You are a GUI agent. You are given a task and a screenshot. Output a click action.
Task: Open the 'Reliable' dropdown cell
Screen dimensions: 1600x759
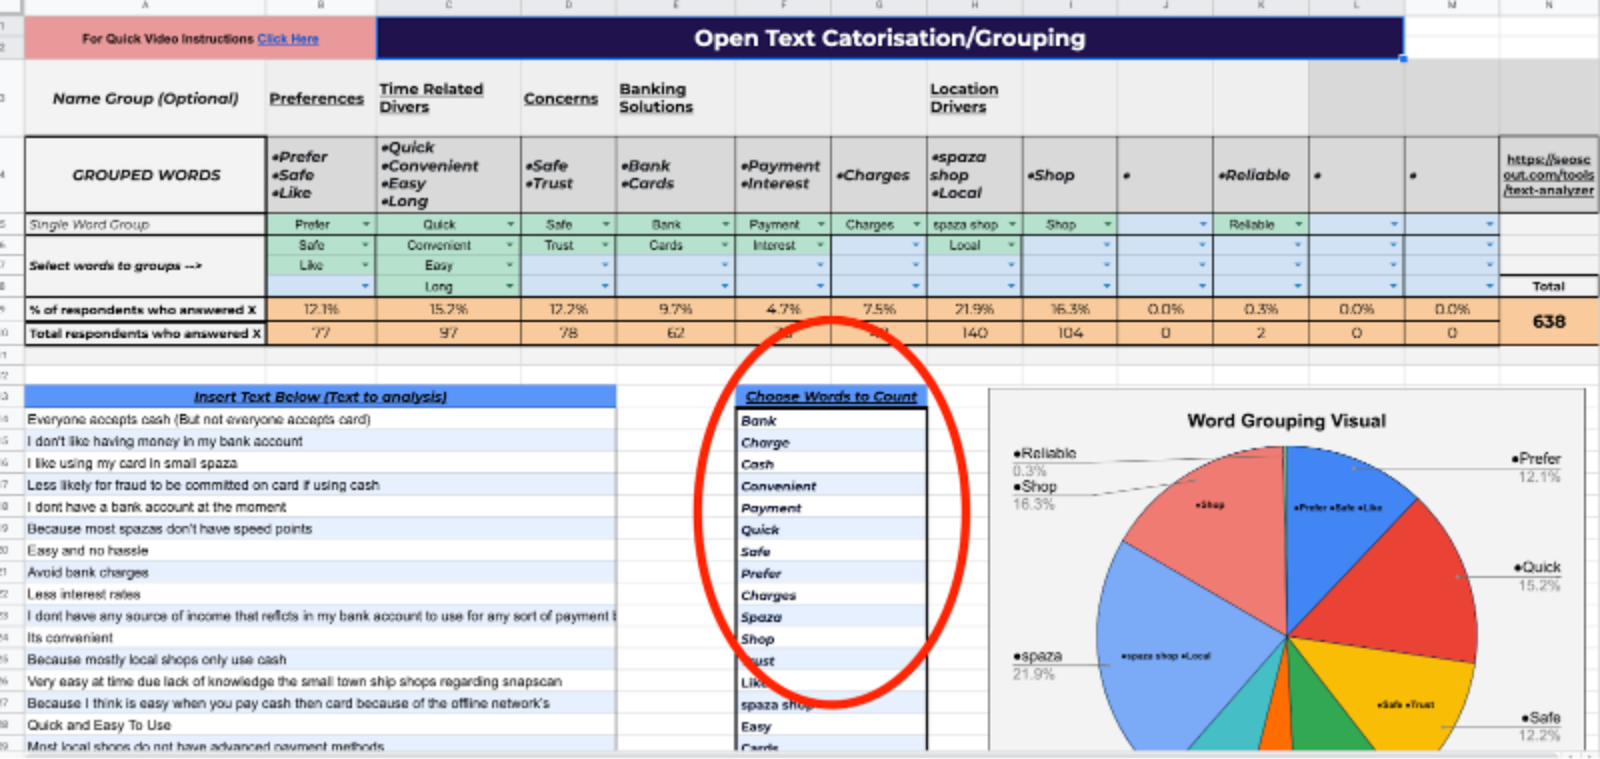pyautogui.click(x=1260, y=225)
